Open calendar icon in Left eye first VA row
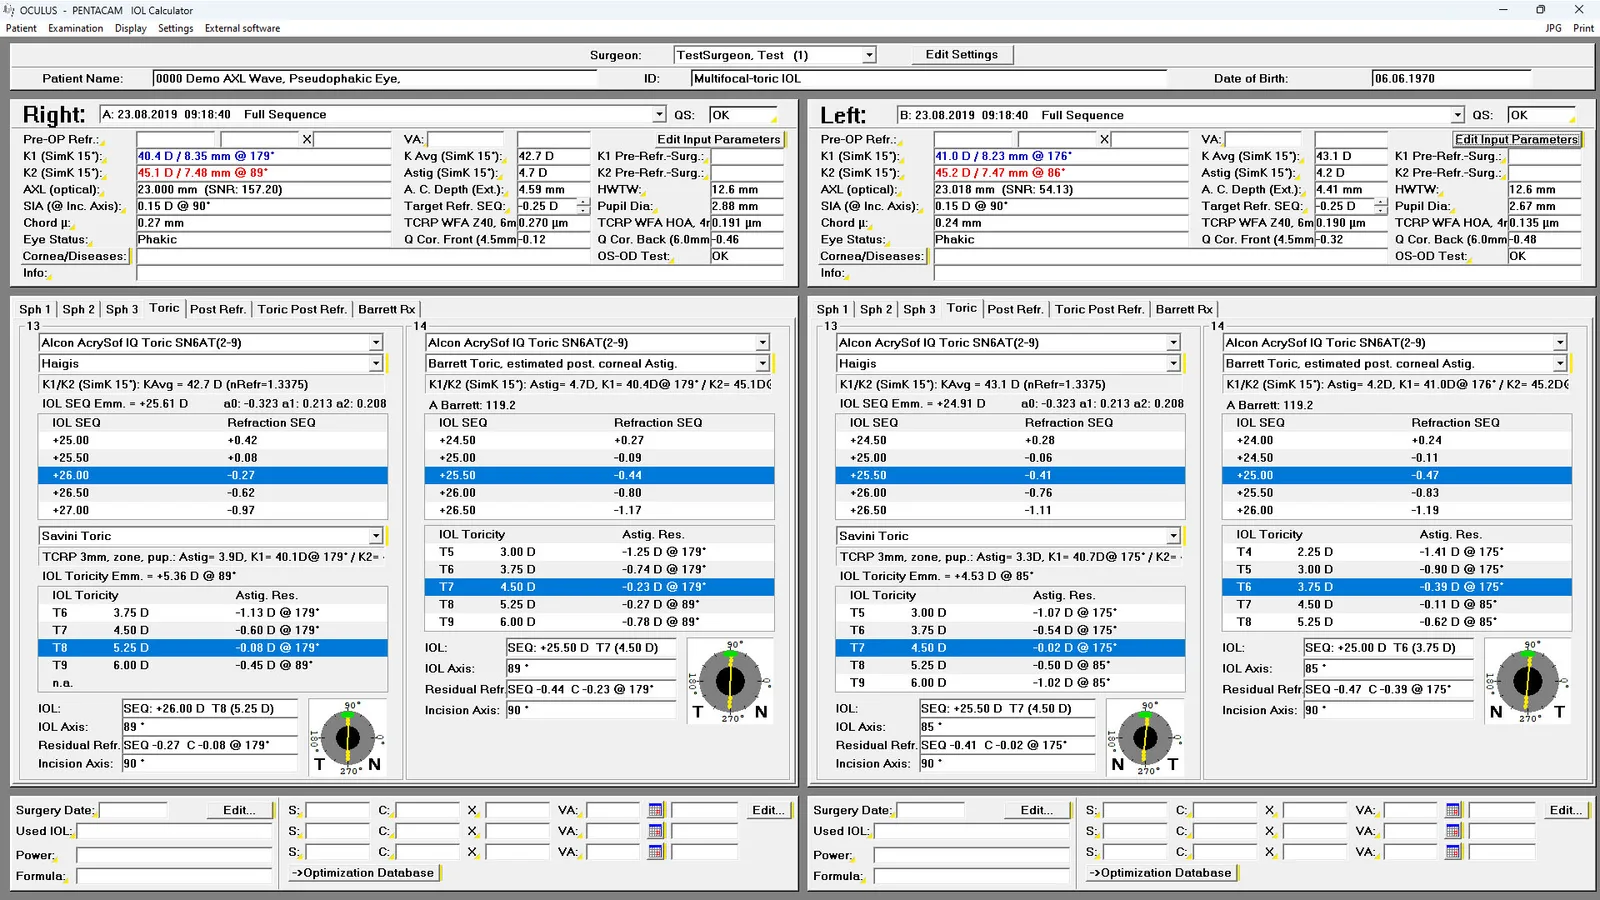Screen dimensions: 1600x900 tap(1453, 810)
